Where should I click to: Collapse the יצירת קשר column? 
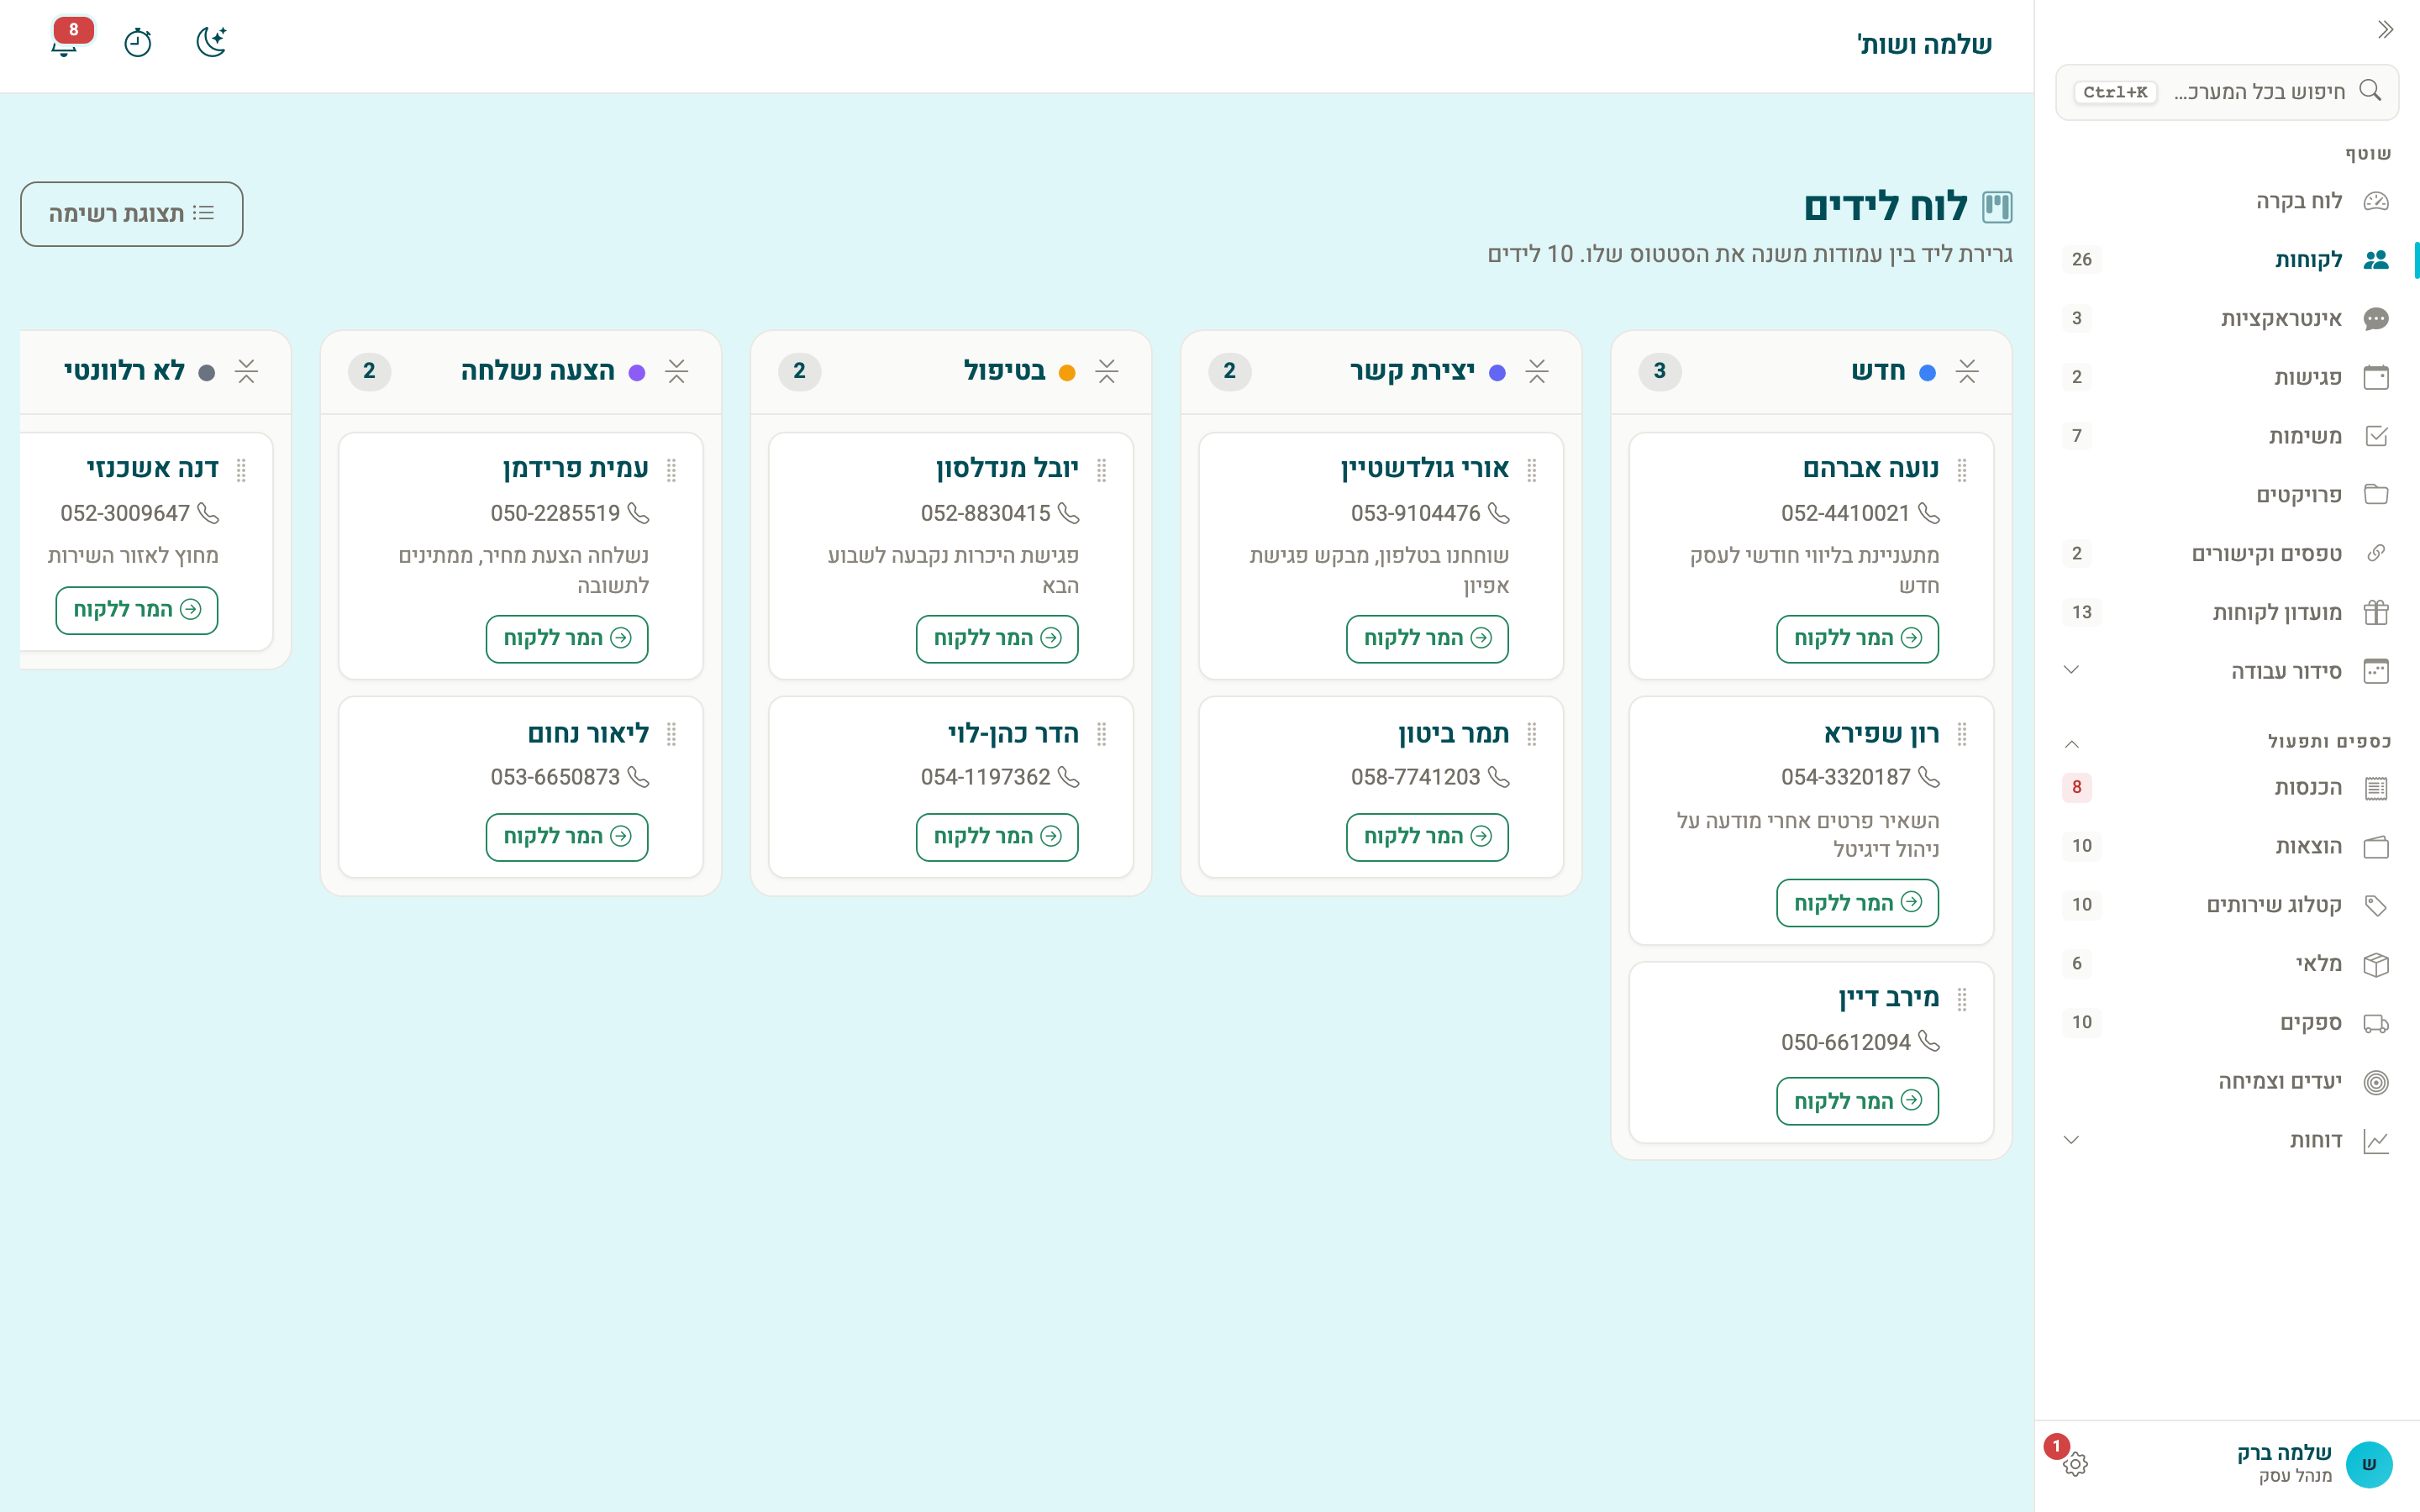pyautogui.click(x=1537, y=372)
